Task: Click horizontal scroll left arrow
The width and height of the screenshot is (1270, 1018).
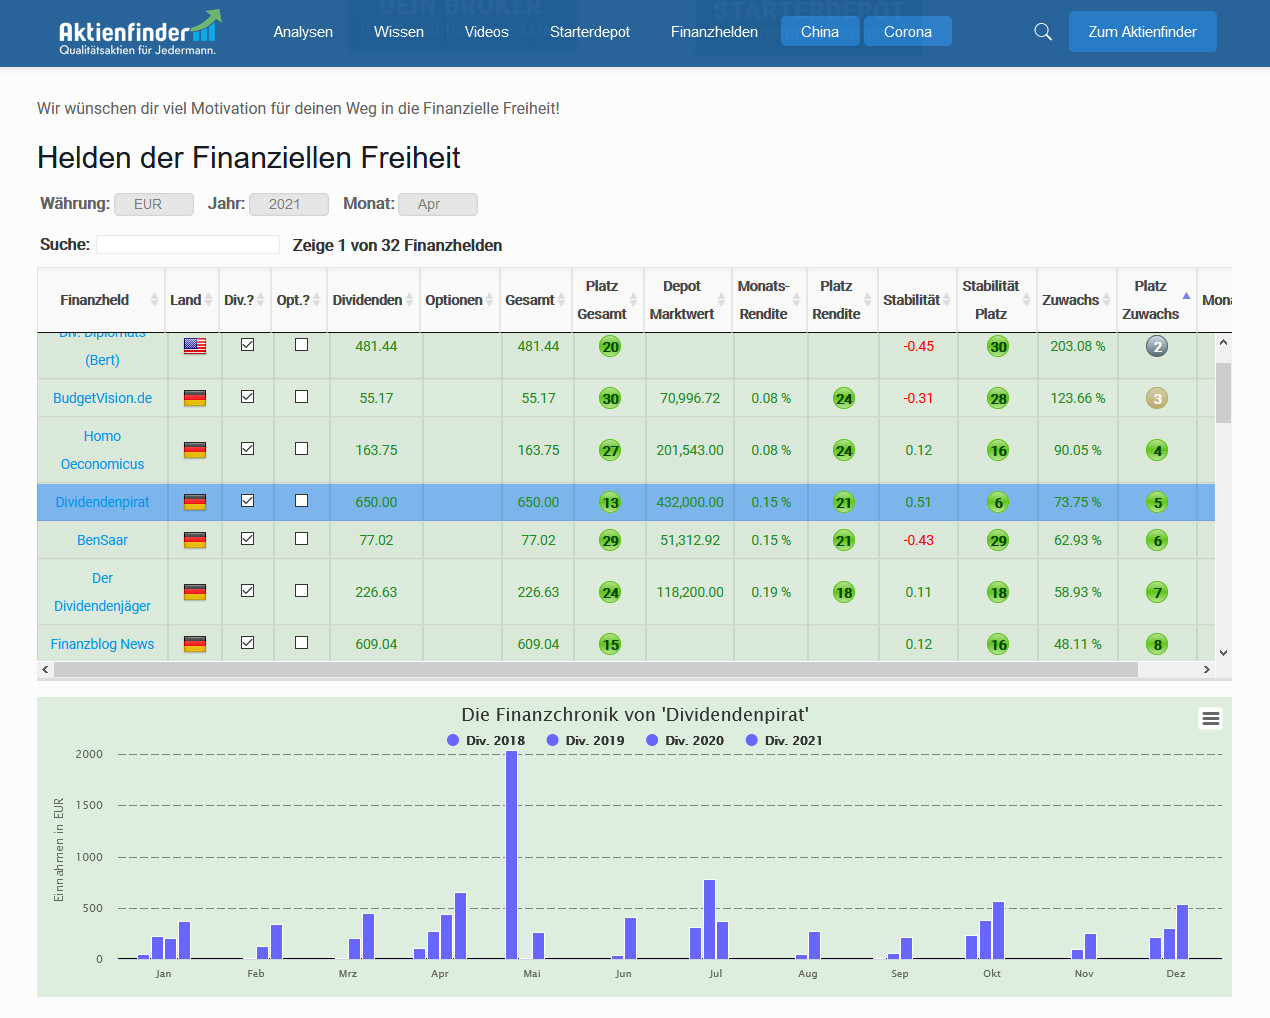Action: (45, 669)
